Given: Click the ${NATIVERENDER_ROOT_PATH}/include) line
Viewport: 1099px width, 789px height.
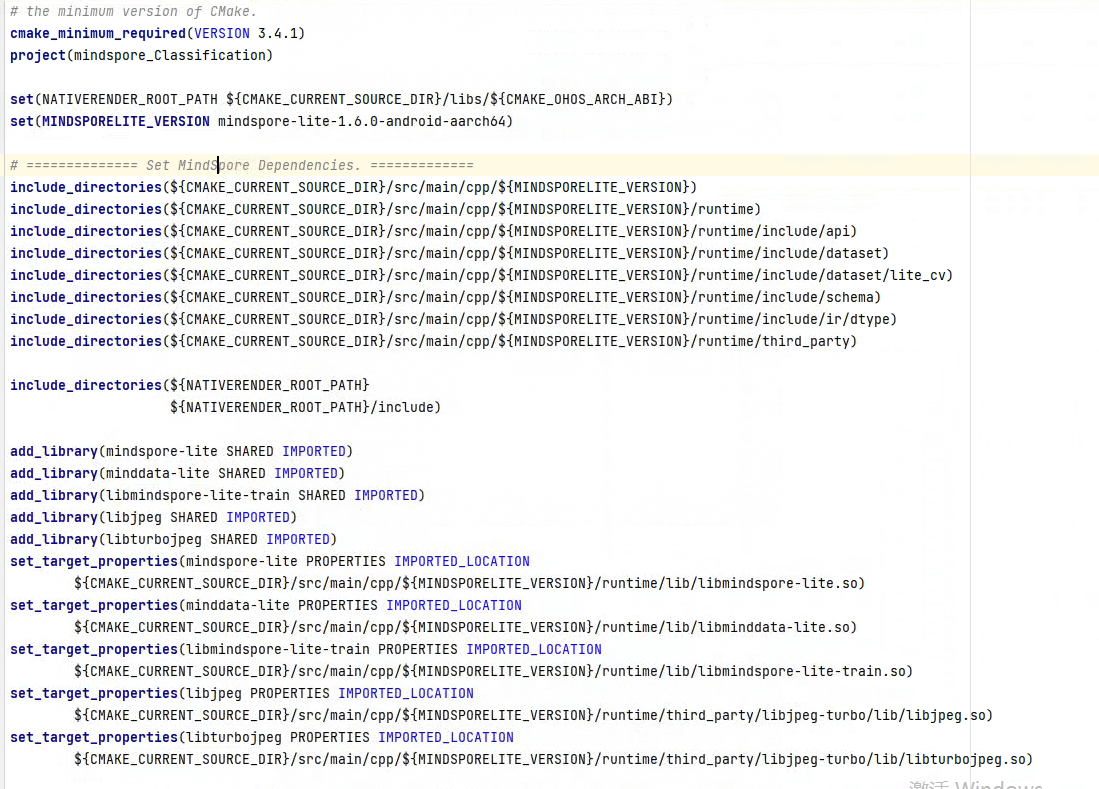Looking at the screenshot, I should (306, 407).
